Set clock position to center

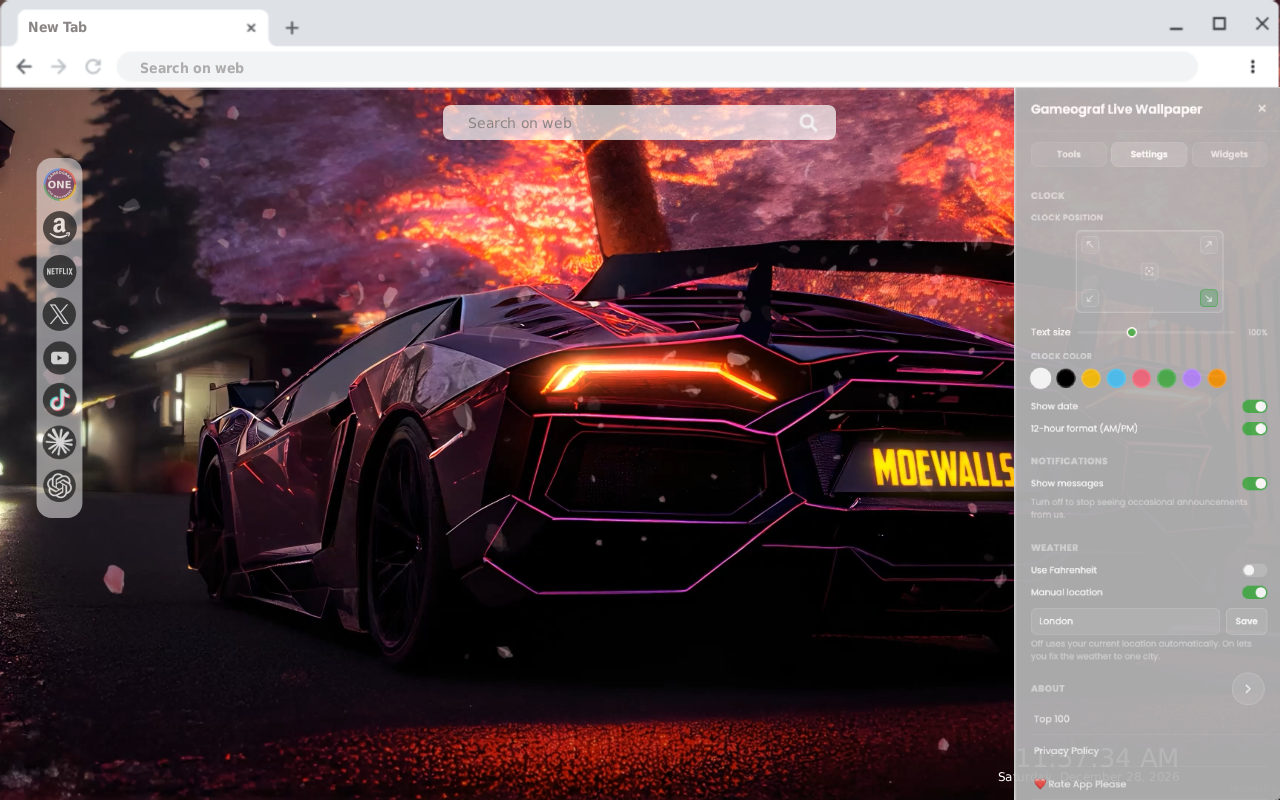coord(1150,271)
